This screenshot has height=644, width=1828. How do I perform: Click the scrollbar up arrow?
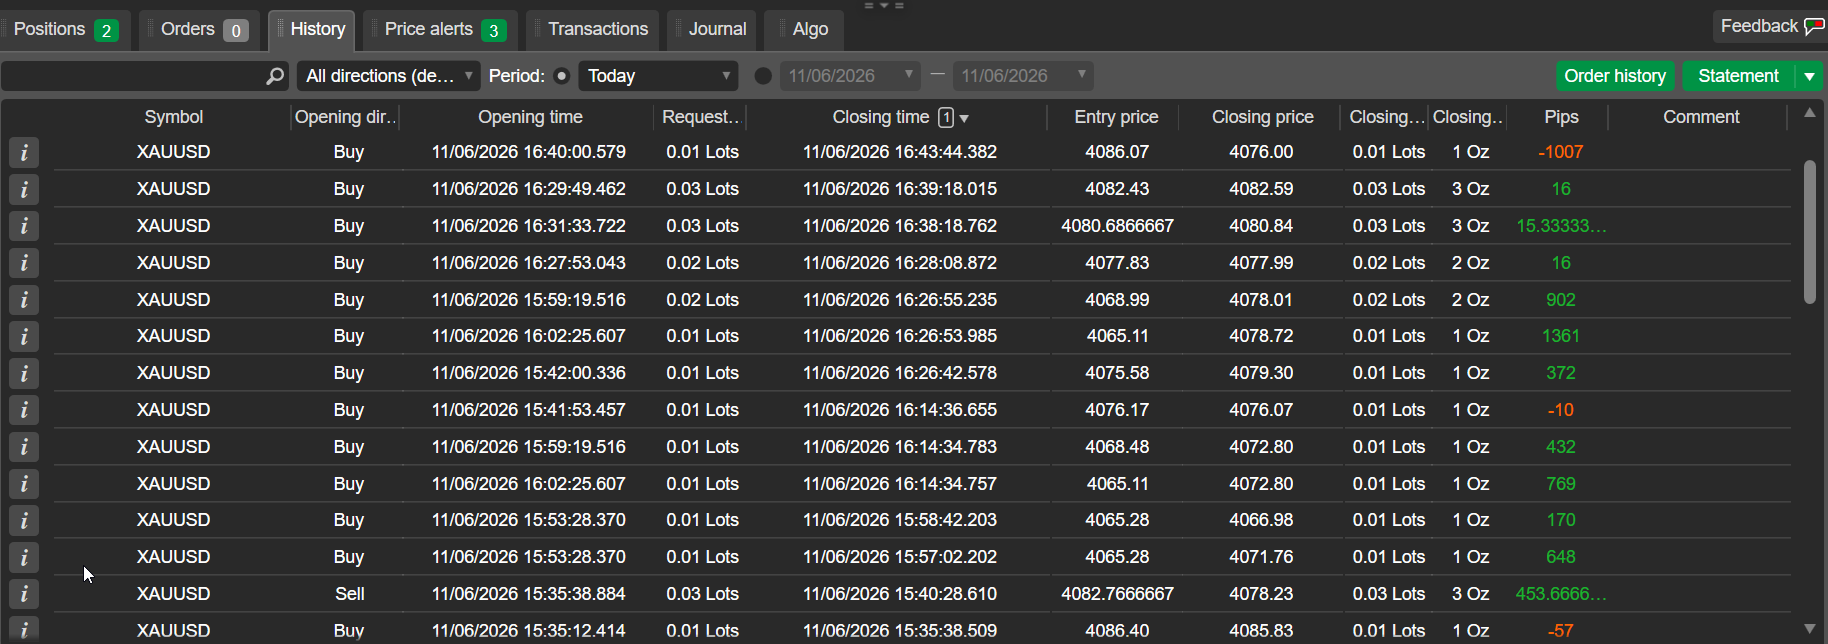pyautogui.click(x=1809, y=113)
